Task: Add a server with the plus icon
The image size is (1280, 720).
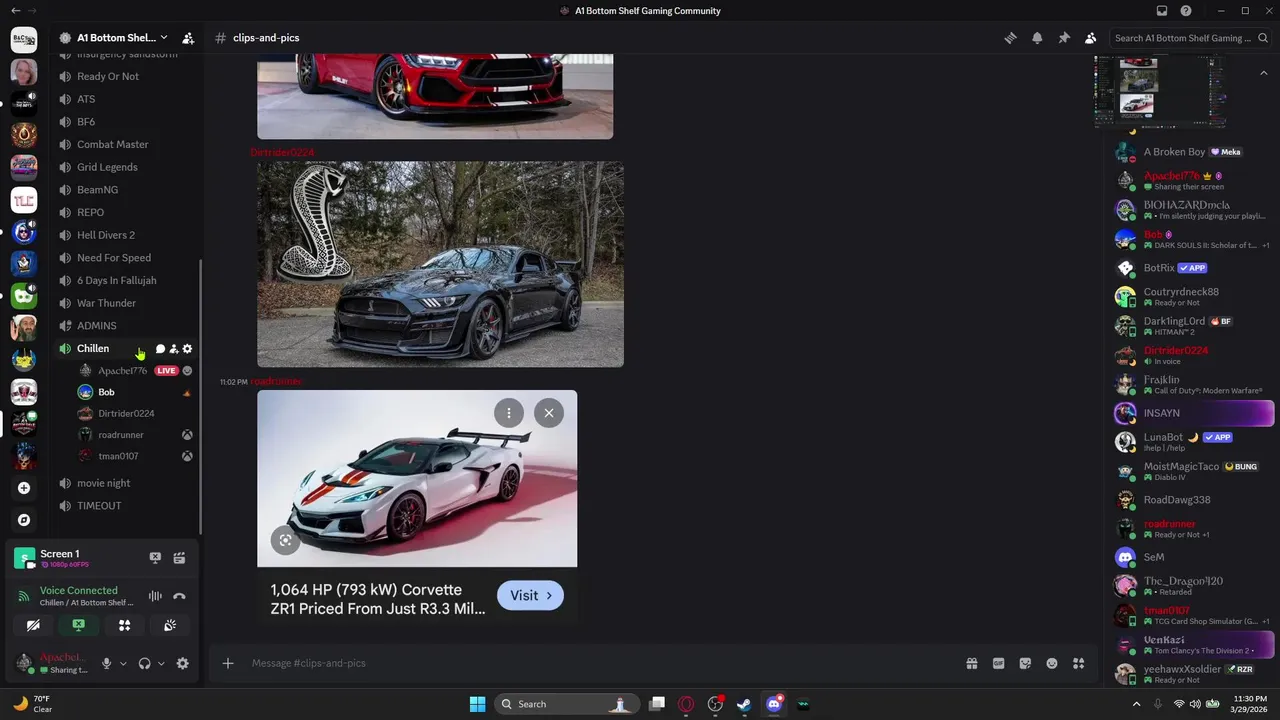Action: pyautogui.click(x=24, y=488)
